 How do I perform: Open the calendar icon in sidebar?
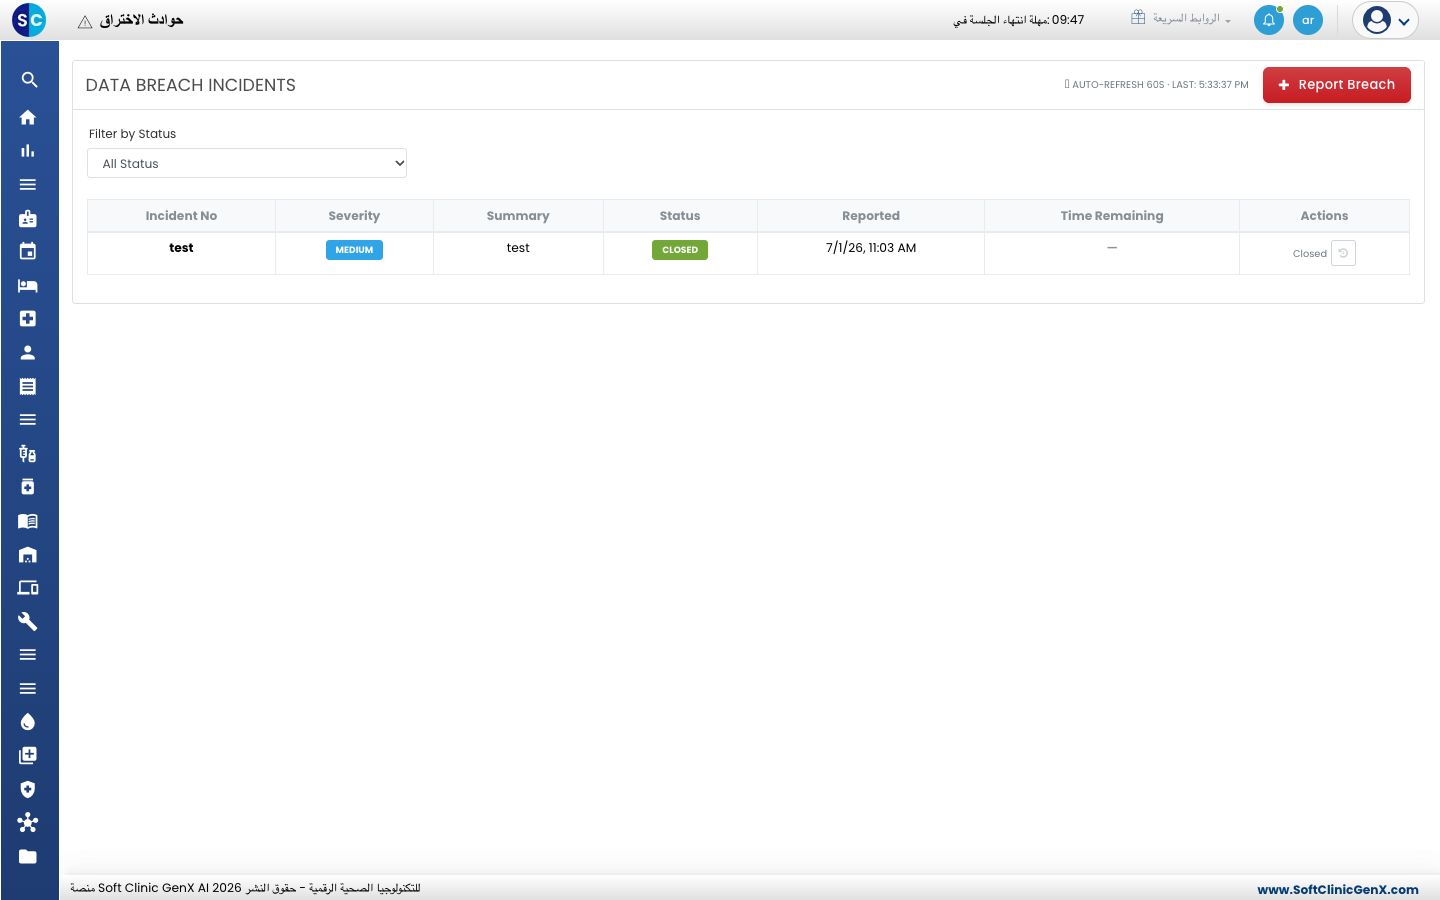click(x=28, y=252)
